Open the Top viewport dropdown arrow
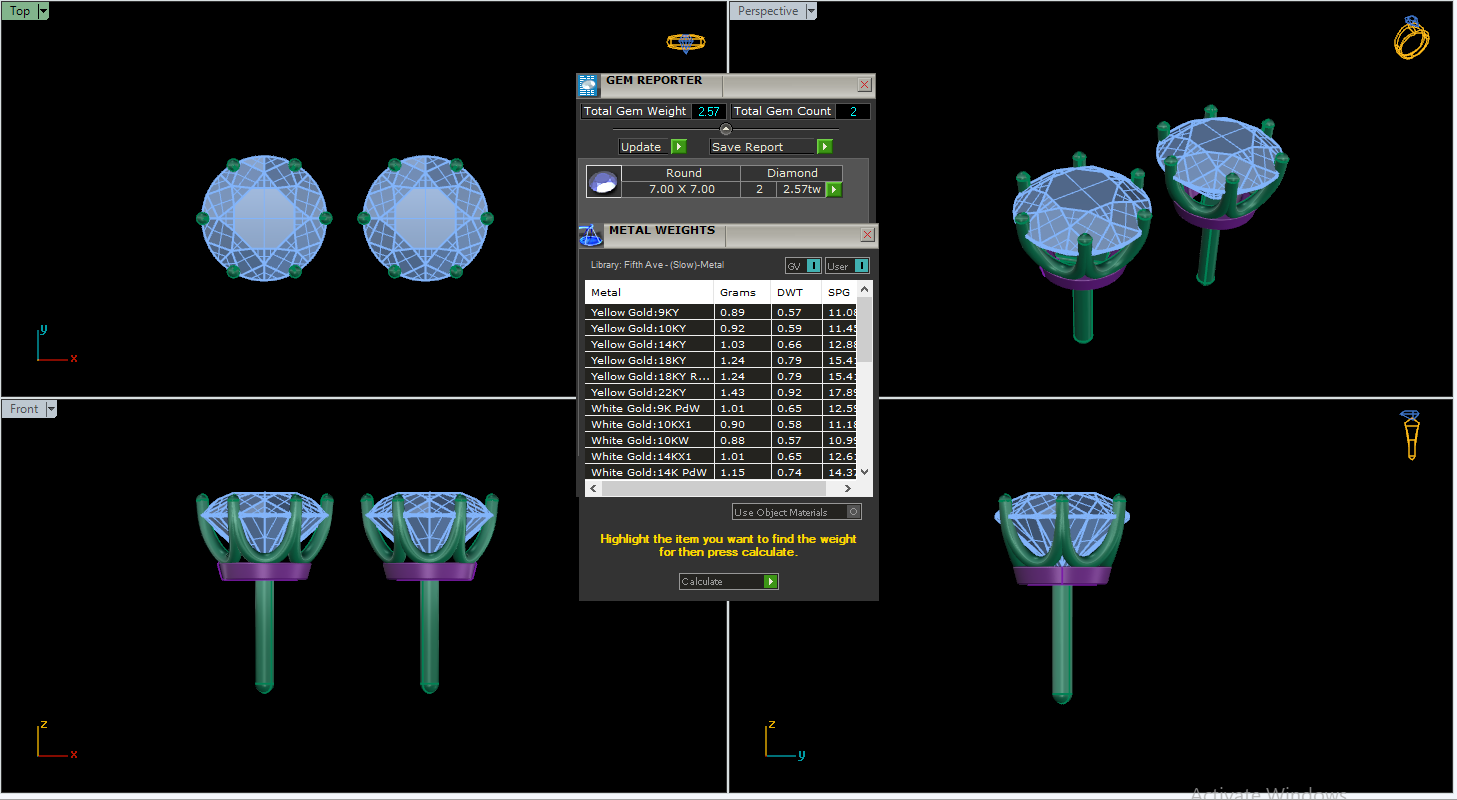The width and height of the screenshot is (1457, 800). click(43, 12)
